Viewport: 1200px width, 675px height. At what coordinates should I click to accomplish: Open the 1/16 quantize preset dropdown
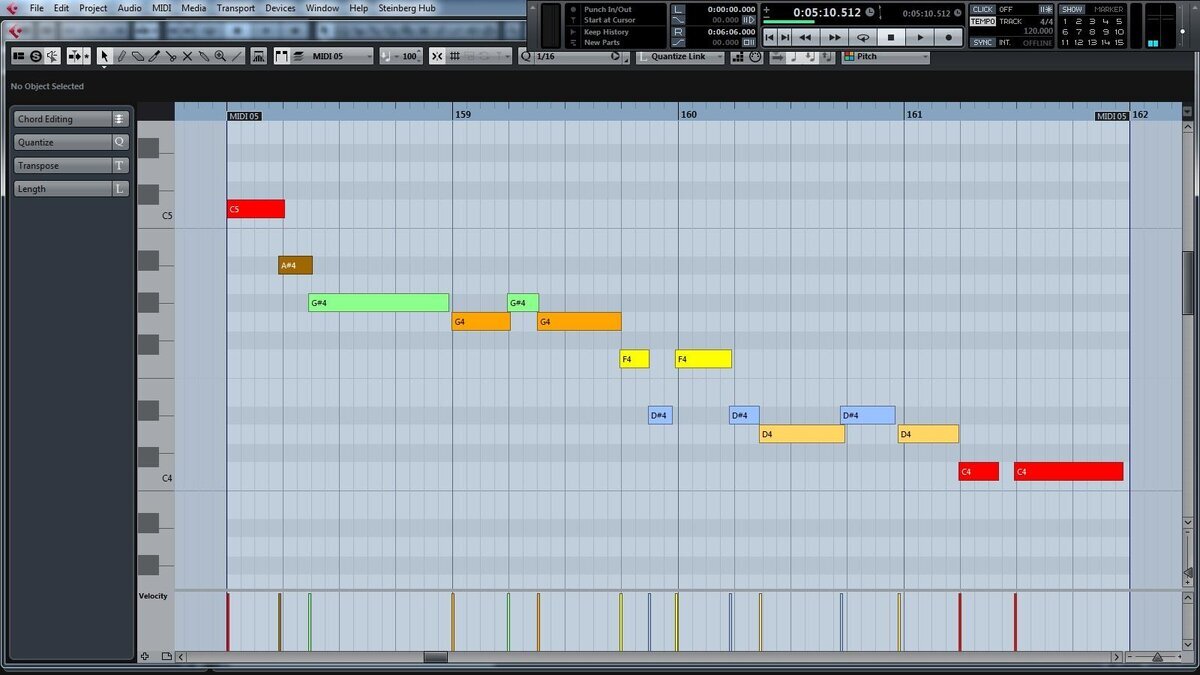tap(578, 57)
